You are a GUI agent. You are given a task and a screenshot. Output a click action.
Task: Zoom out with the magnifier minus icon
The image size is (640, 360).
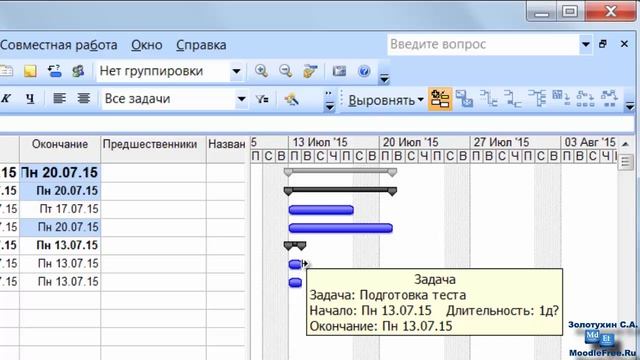click(x=285, y=71)
